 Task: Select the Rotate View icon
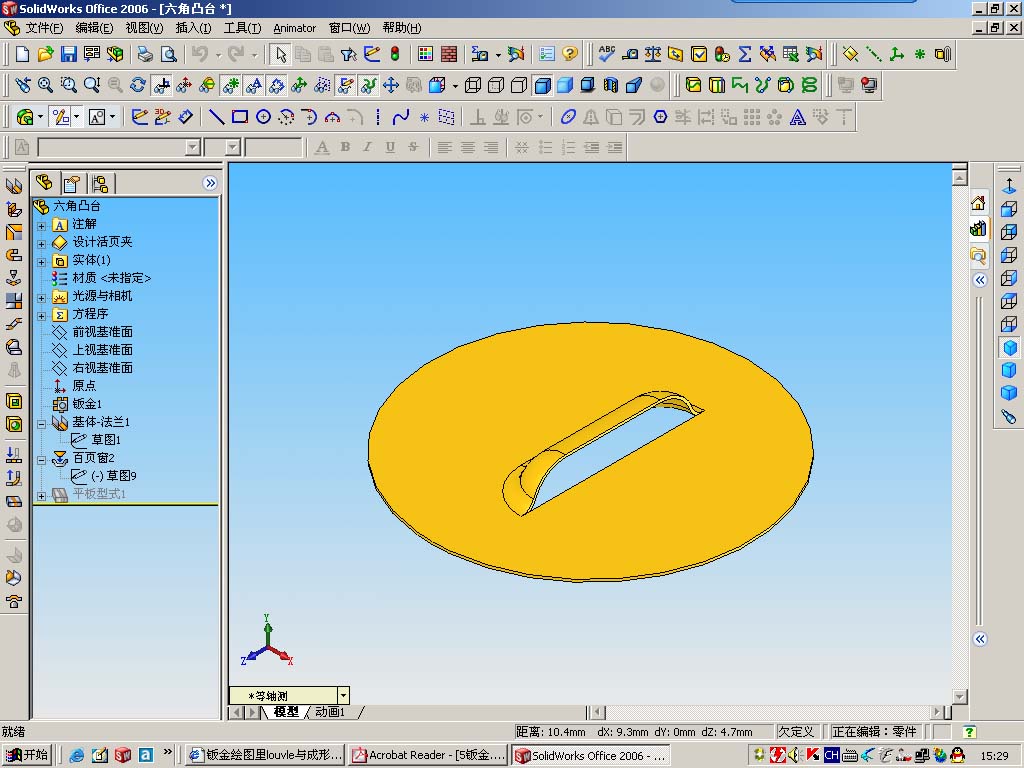138,85
